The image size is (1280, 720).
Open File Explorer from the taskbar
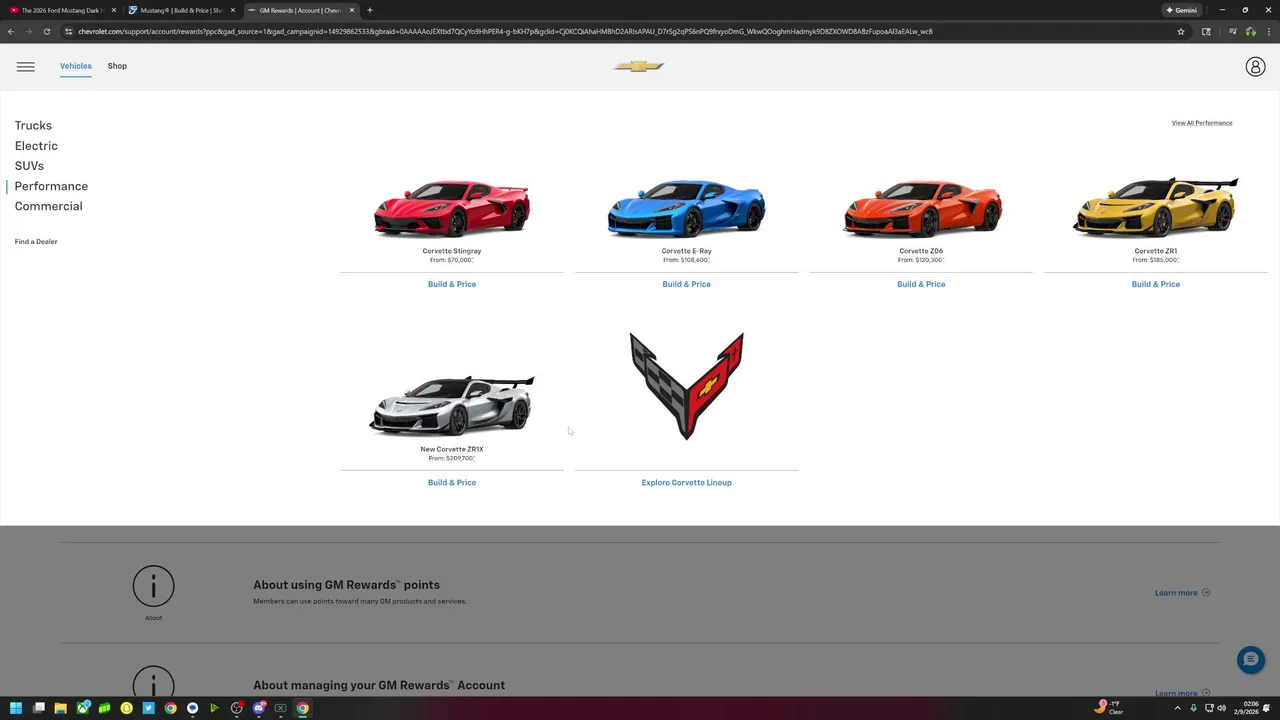click(x=60, y=708)
